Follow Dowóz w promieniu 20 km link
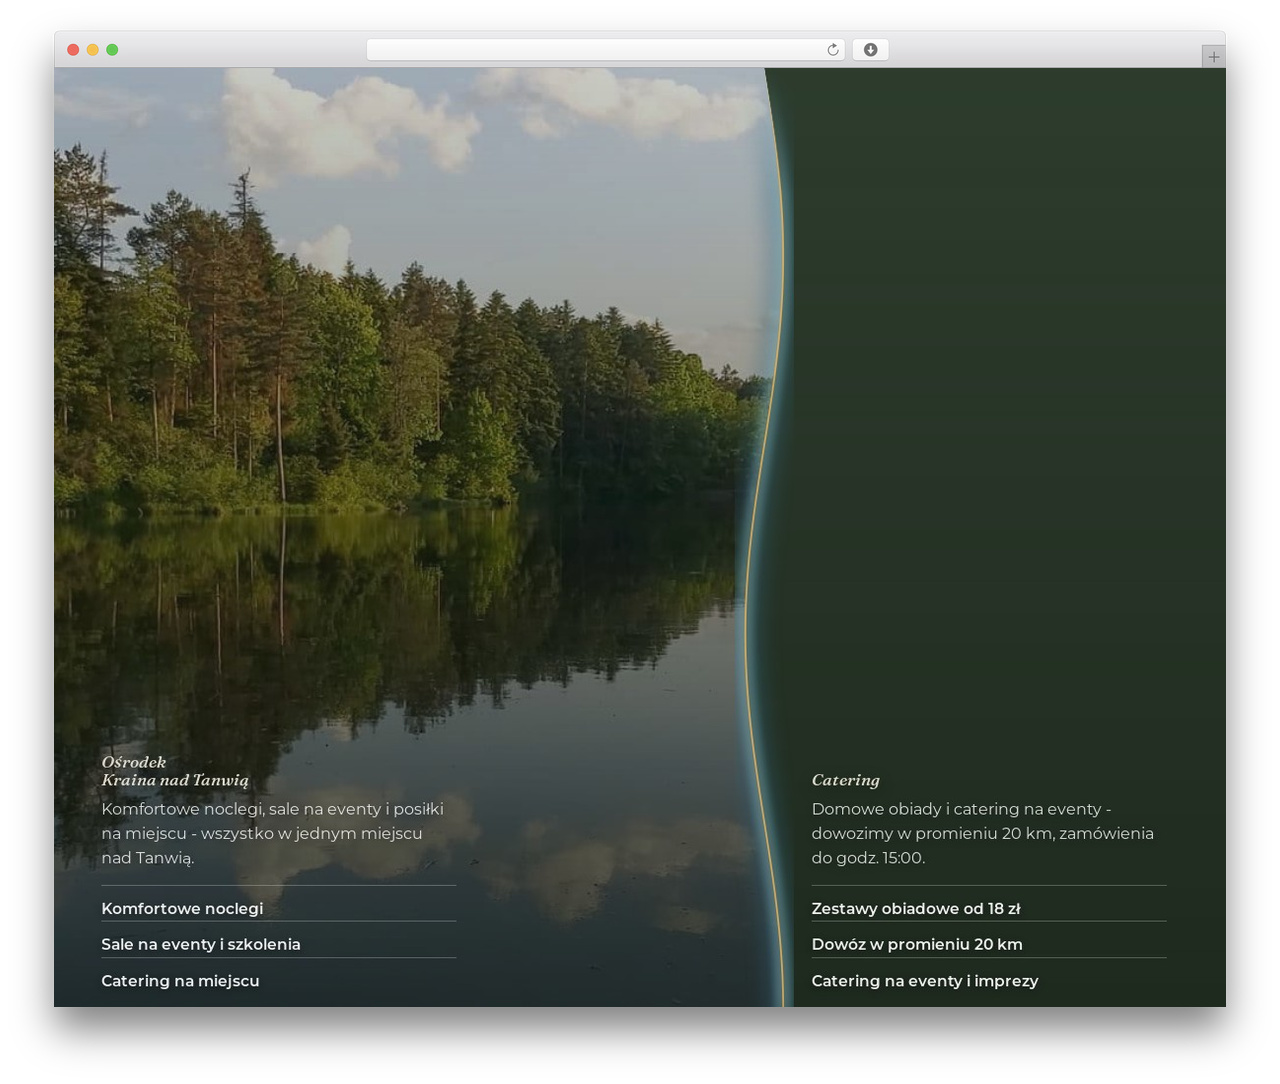 pyautogui.click(x=917, y=944)
